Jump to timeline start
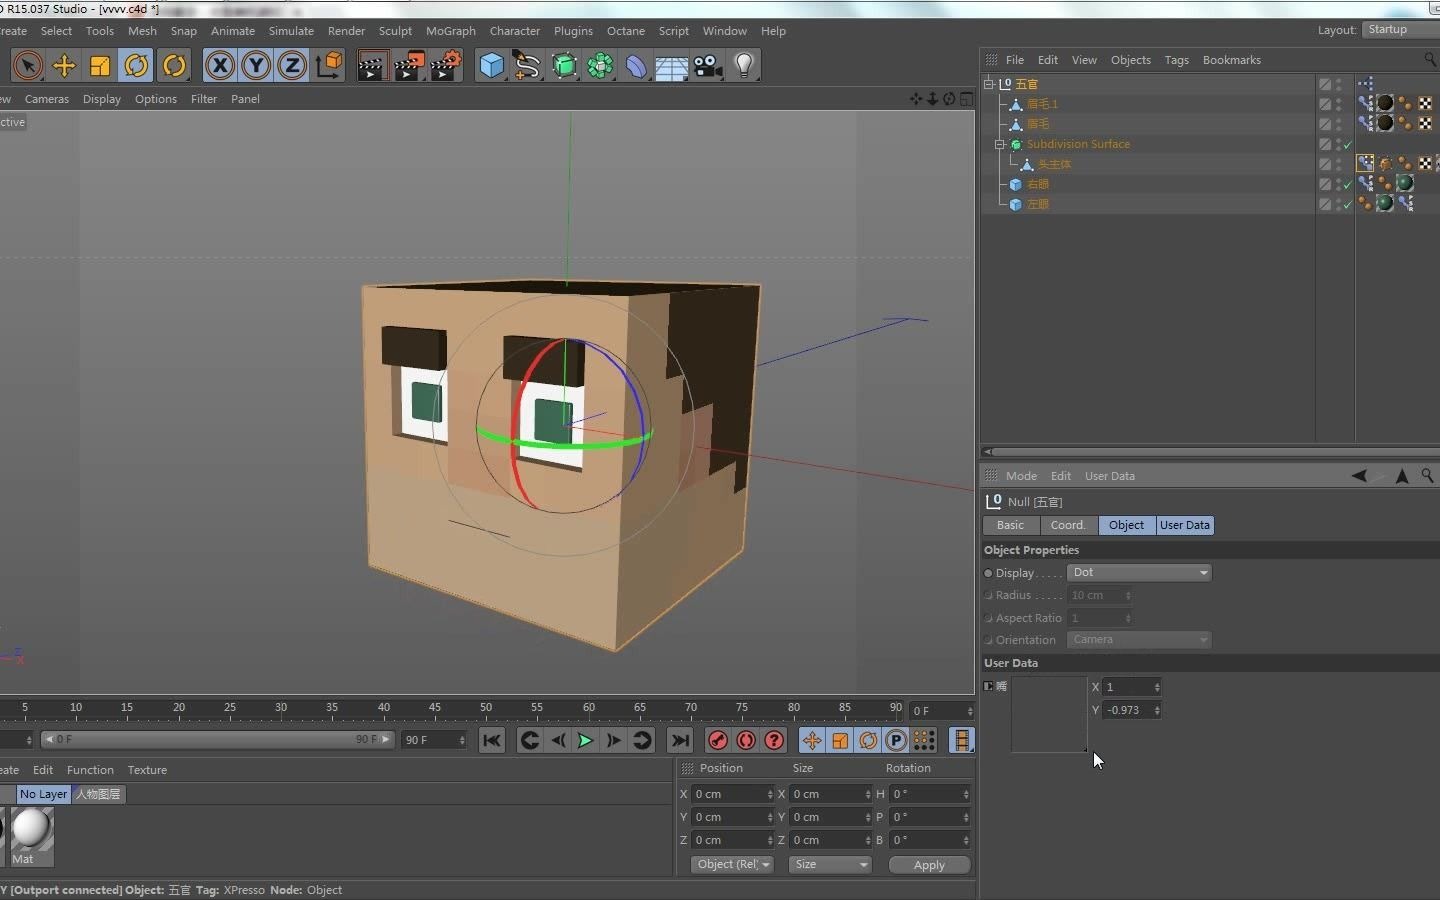1440x900 pixels. tap(491, 741)
